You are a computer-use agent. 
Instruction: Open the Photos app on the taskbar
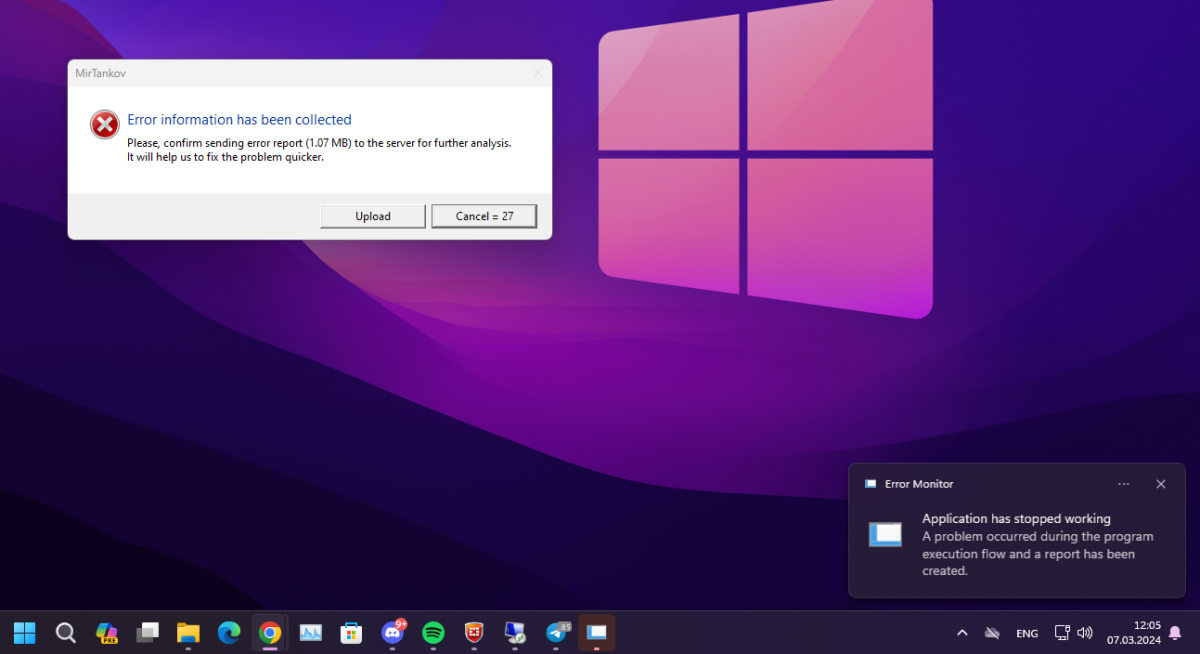[x=310, y=632]
